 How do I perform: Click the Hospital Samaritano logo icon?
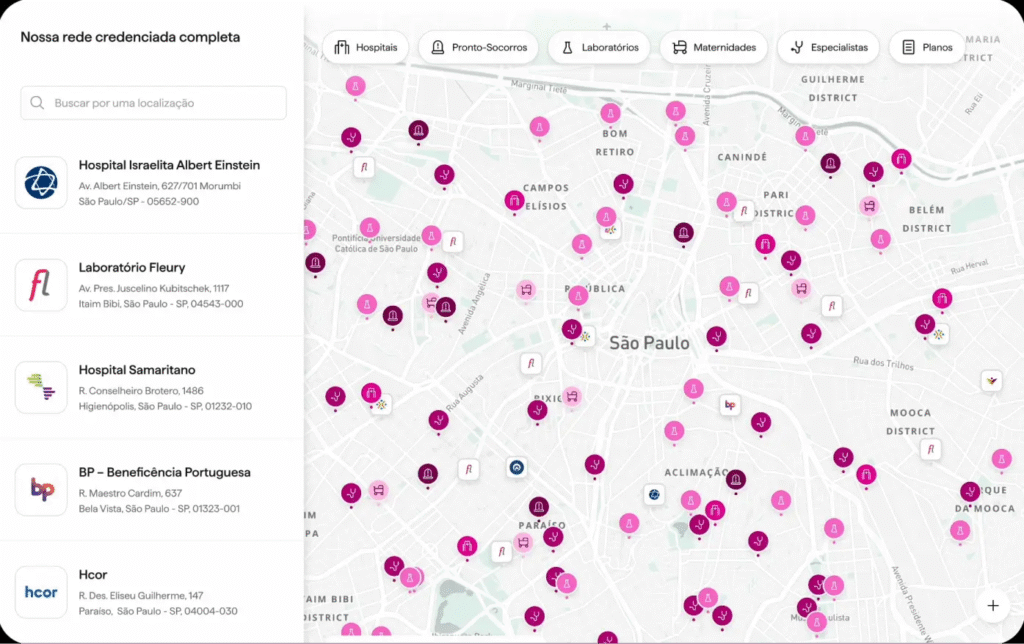(x=41, y=387)
